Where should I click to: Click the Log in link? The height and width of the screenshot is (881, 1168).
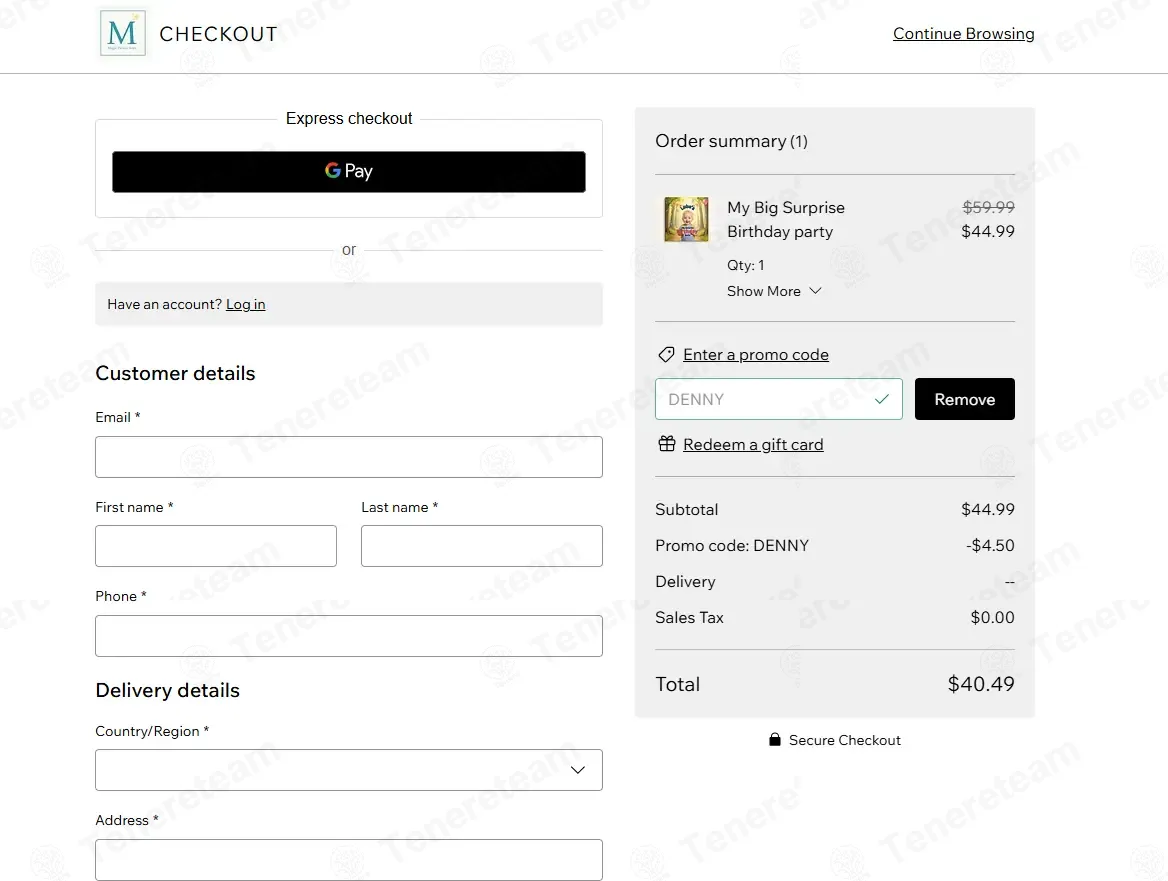click(x=246, y=304)
